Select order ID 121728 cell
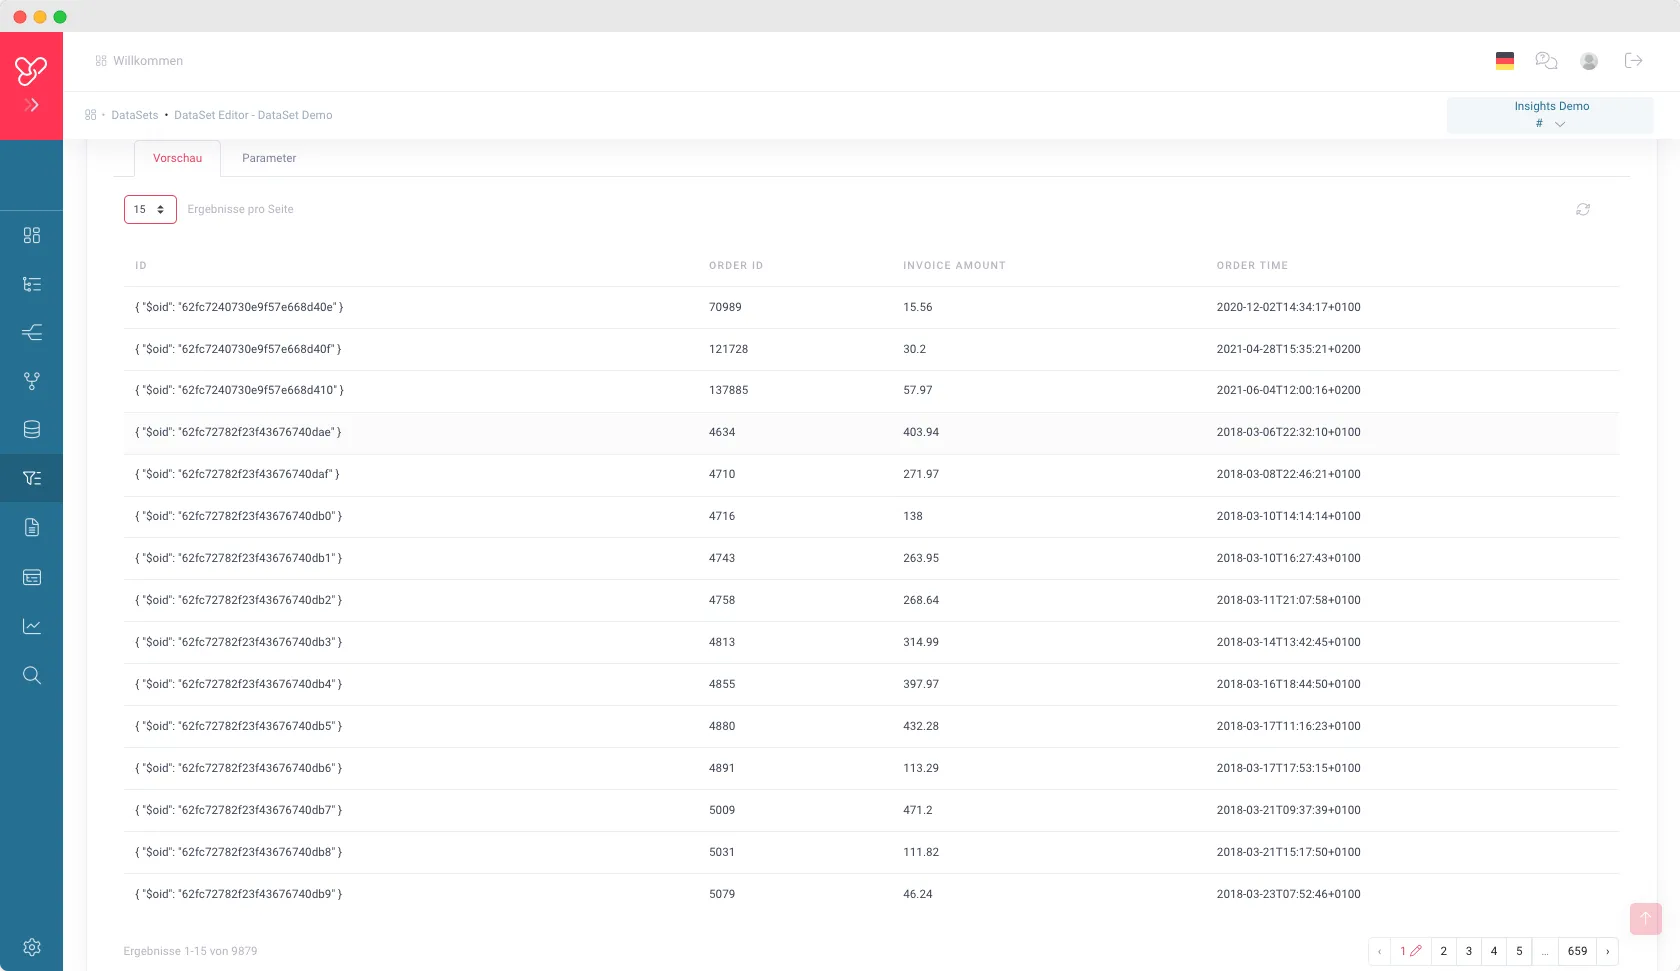The height and width of the screenshot is (971, 1680). [728, 349]
